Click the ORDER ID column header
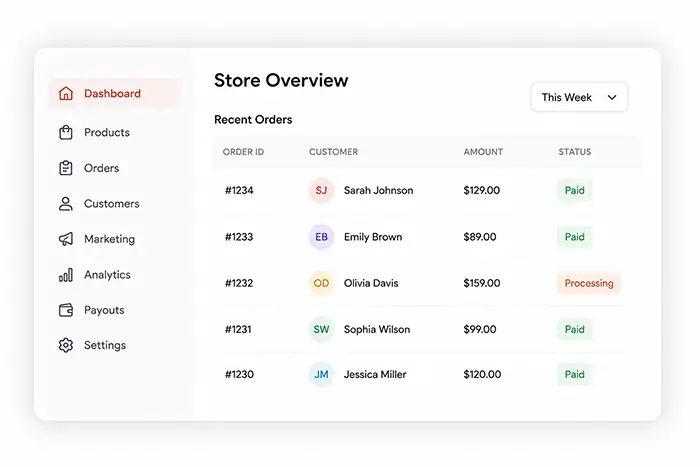Viewport: 700px width, 467px height. tap(243, 152)
